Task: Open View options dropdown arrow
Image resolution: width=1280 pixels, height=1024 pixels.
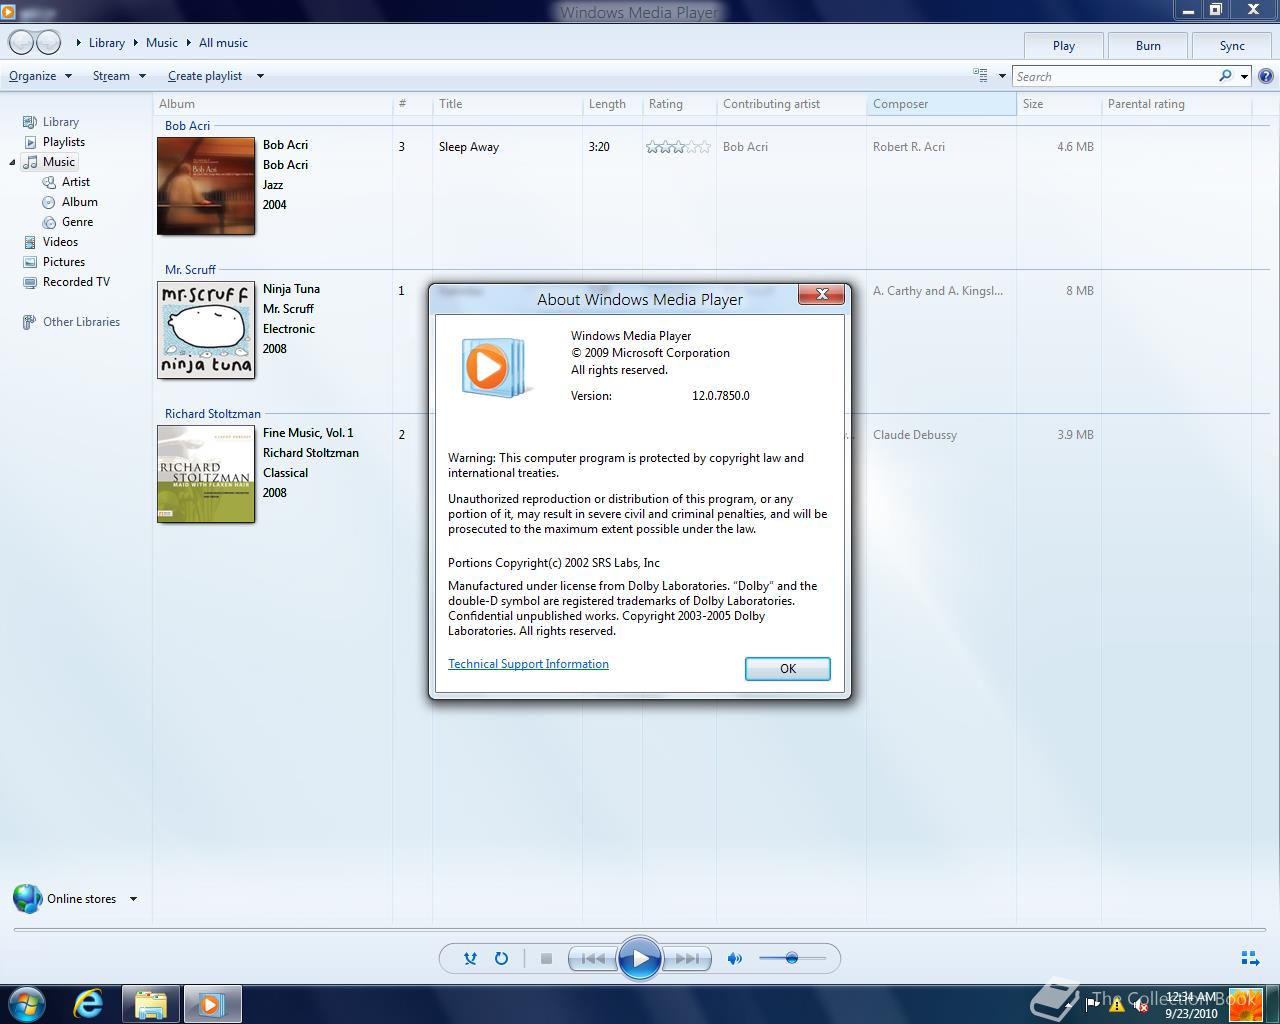Action: pos(1002,76)
